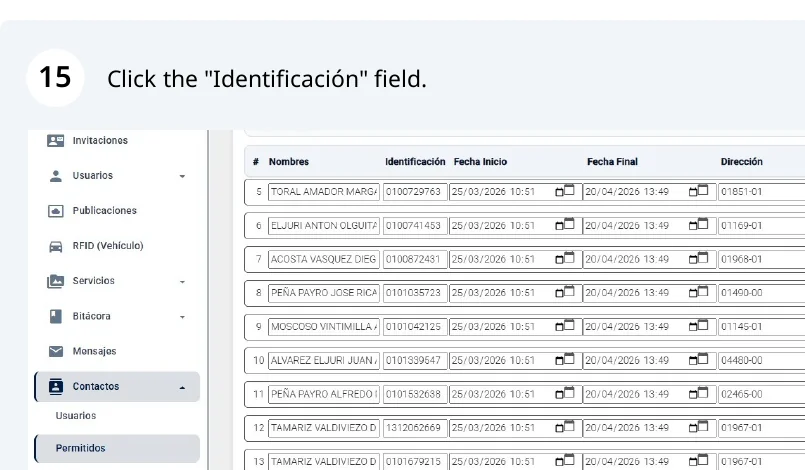Click the Invitaciones sidebar icon
Image resolution: width=805 pixels, height=470 pixels.
(x=55, y=140)
